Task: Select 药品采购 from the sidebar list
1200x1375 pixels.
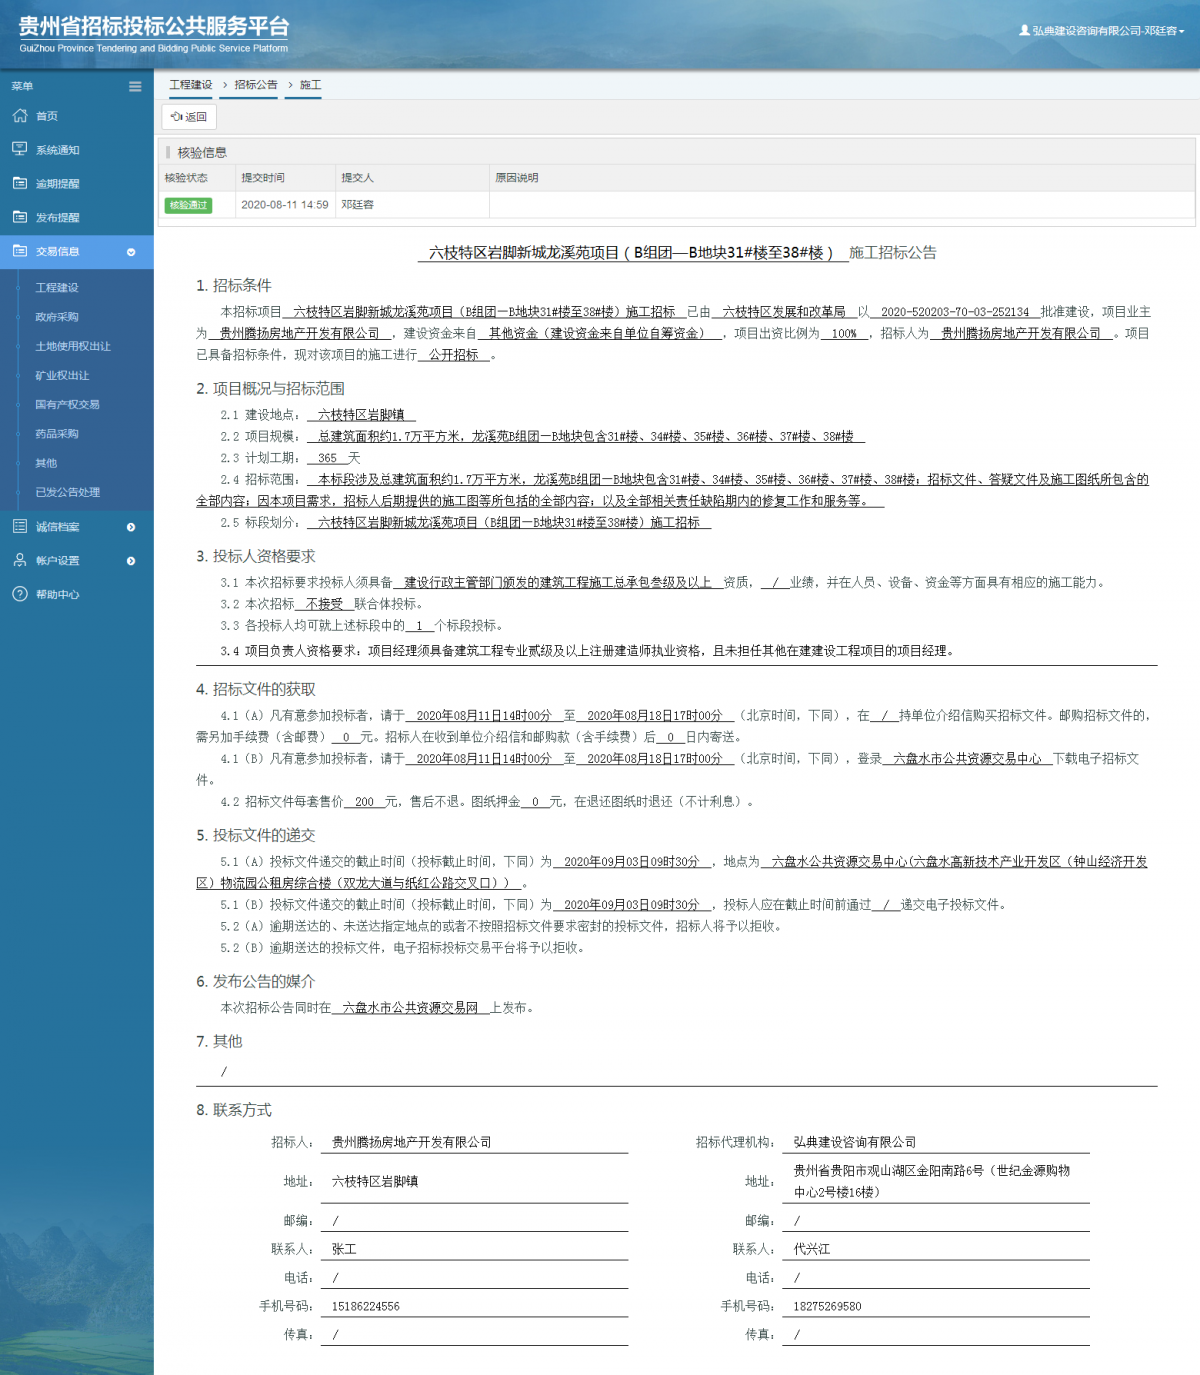Action: pos(56,433)
